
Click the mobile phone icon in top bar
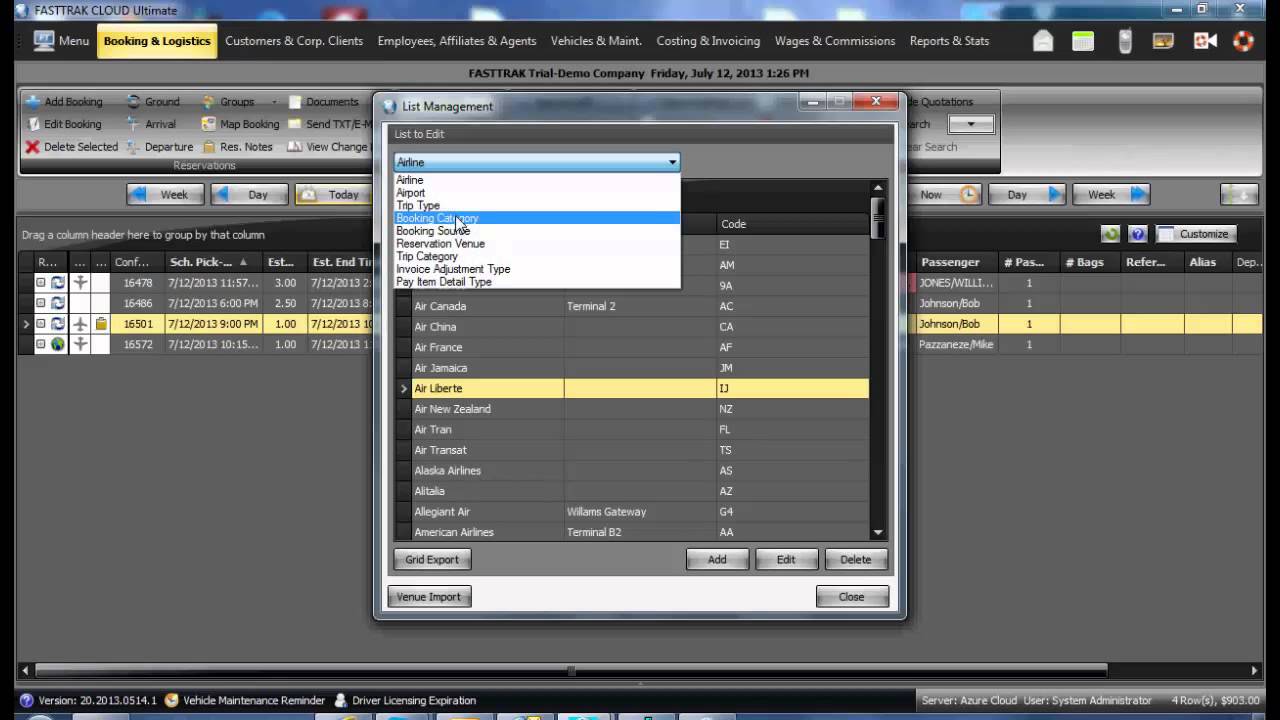point(1125,41)
